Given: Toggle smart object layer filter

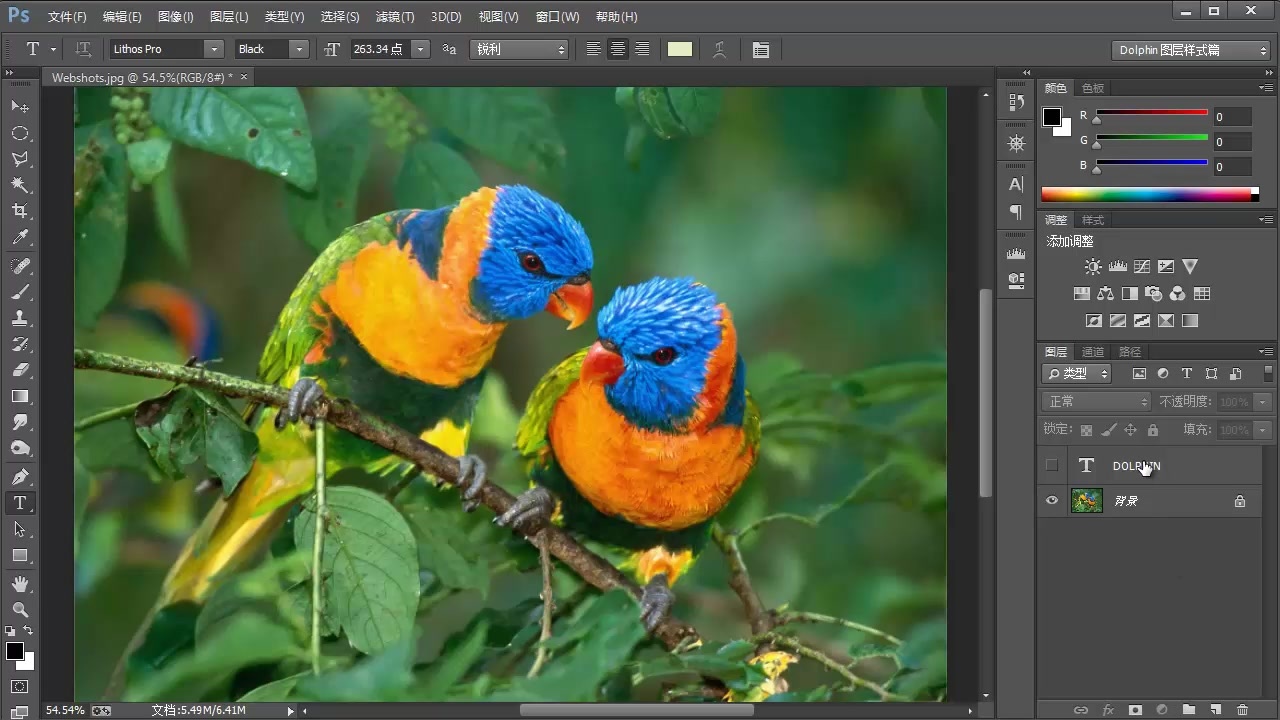Looking at the screenshot, I should [x=1235, y=373].
